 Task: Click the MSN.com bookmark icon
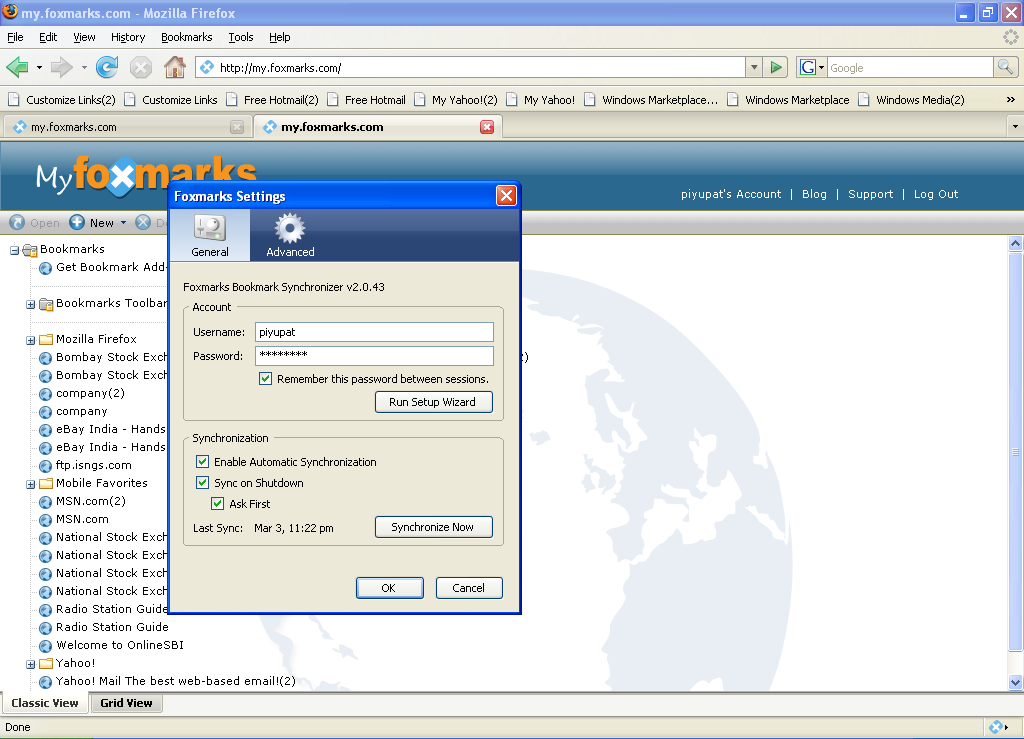(45, 520)
